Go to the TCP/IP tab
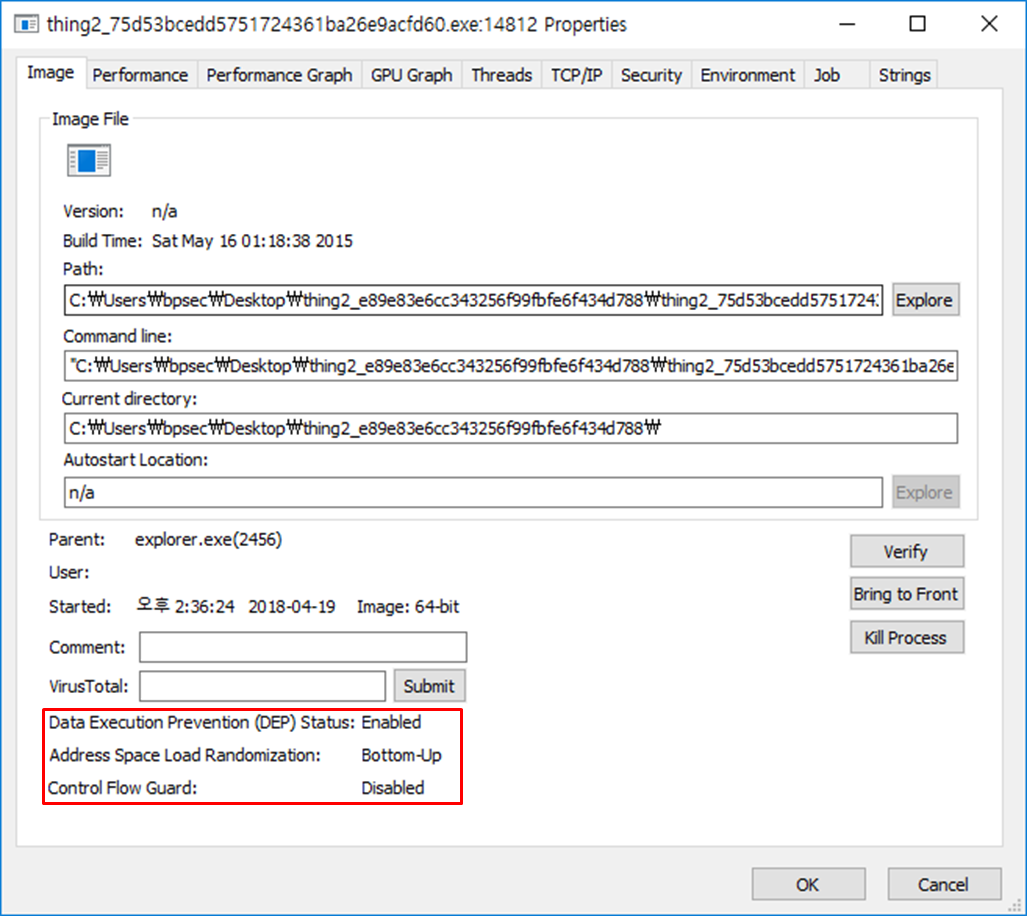Image resolution: width=1027 pixels, height=916 pixels. [576, 75]
